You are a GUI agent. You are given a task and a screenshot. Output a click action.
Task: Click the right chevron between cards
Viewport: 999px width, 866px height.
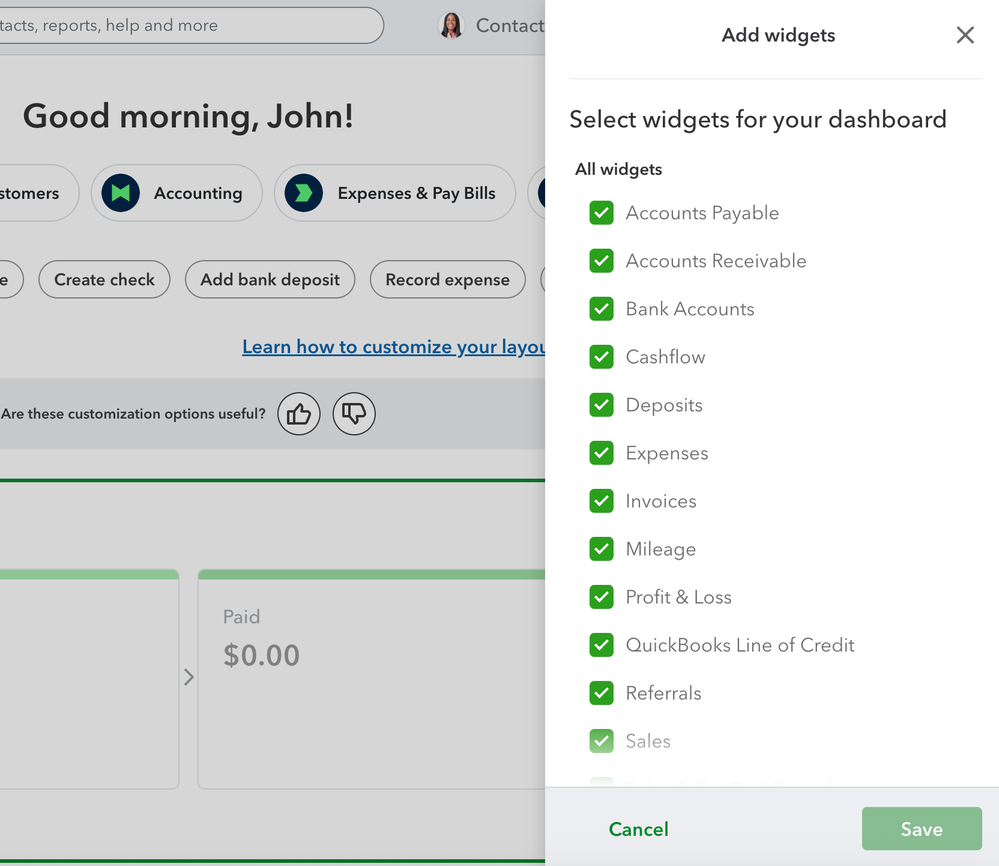tap(189, 677)
